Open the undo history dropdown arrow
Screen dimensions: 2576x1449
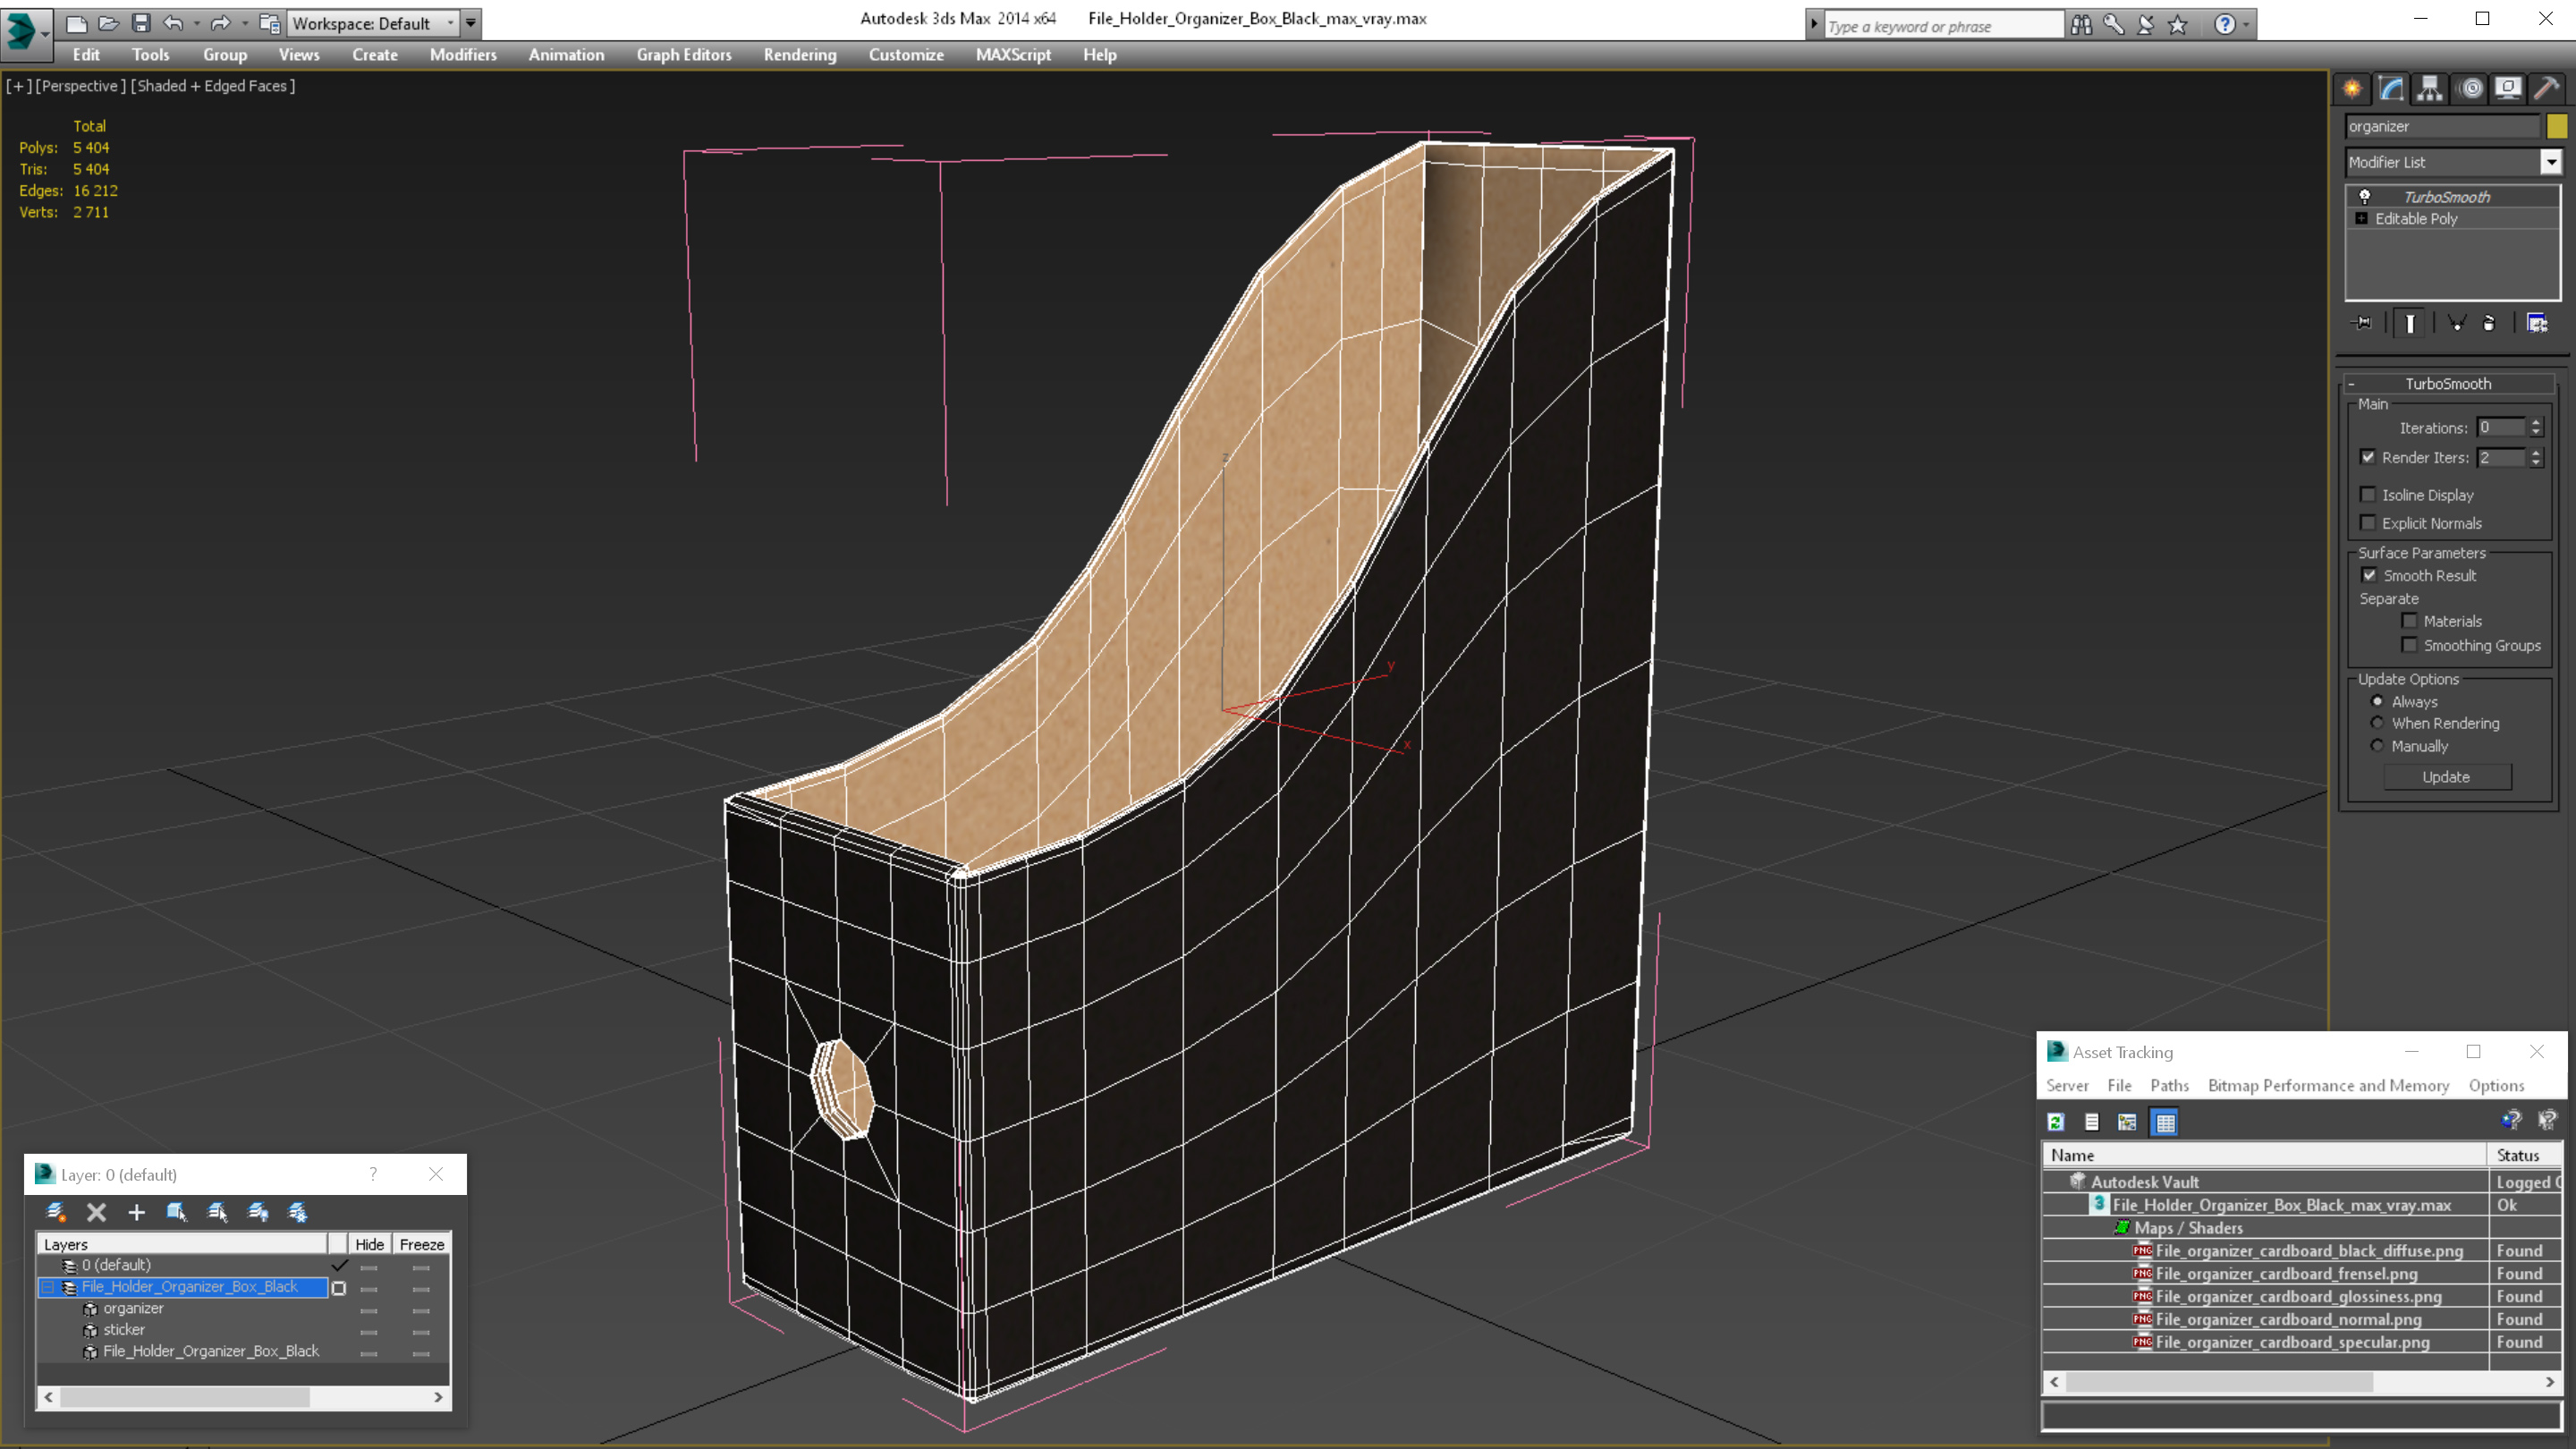pyautogui.click(x=197, y=23)
